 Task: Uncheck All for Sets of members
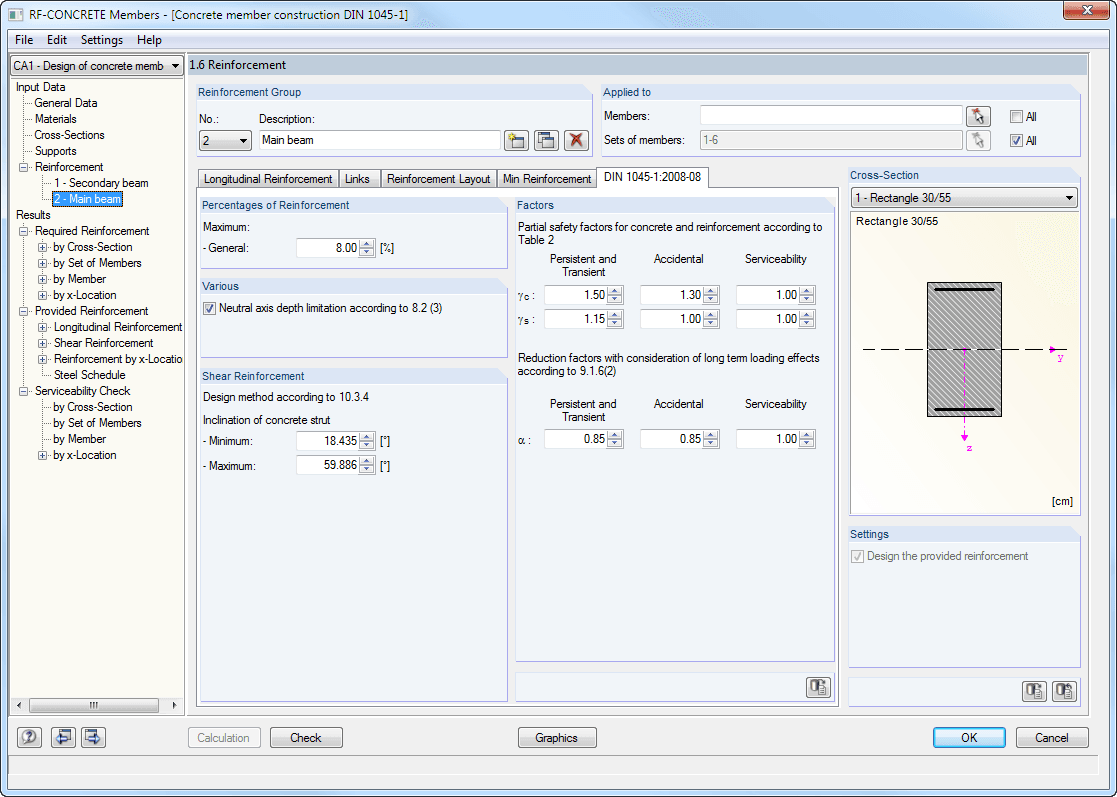coord(1014,140)
